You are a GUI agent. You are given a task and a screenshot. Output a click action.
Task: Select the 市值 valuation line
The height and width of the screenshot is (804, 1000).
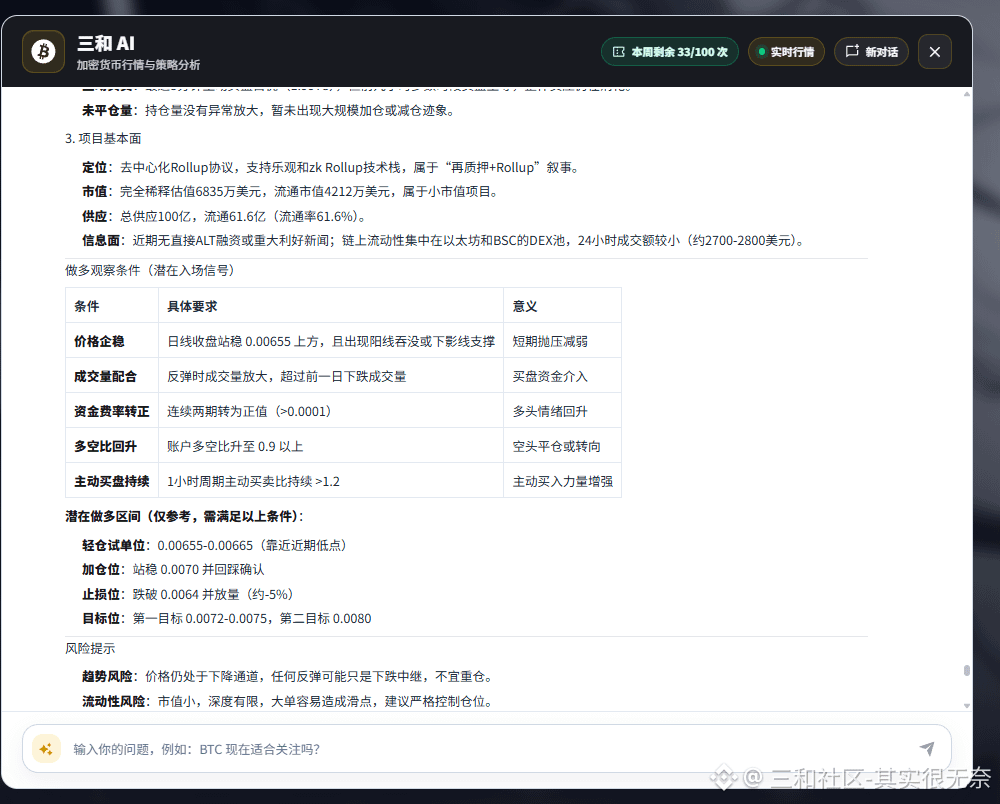tap(292, 191)
